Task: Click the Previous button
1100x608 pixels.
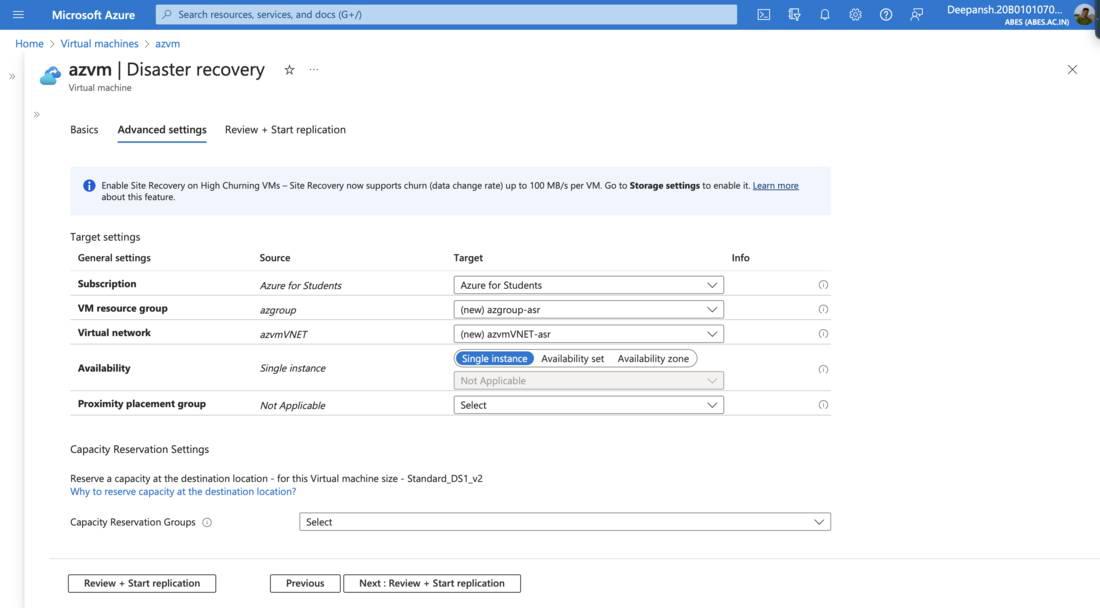Action: pyautogui.click(x=305, y=583)
